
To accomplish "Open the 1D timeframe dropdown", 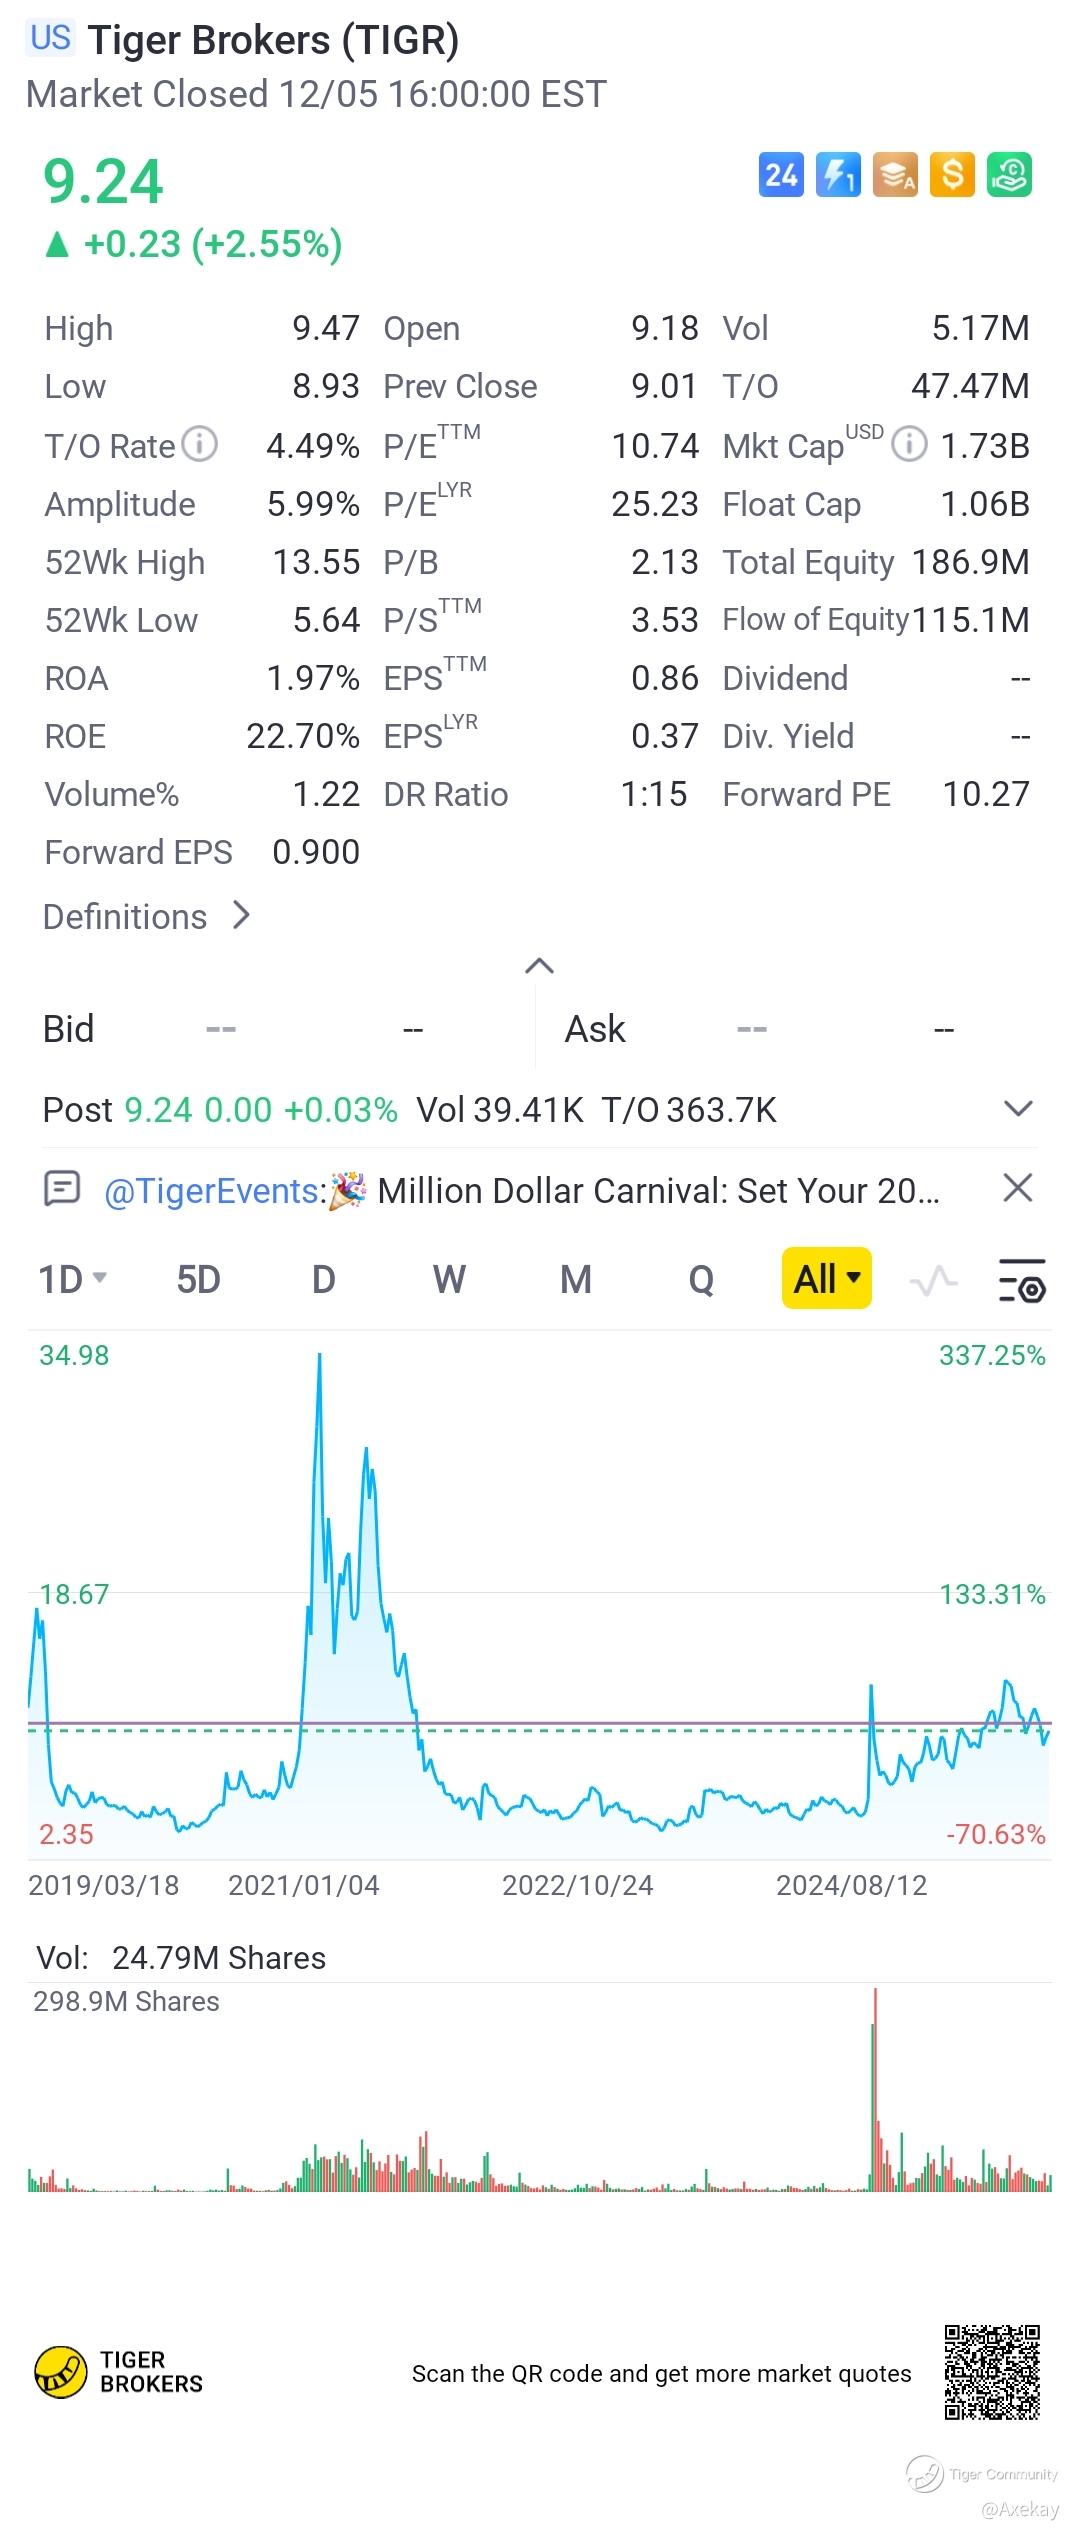I will [72, 1279].
